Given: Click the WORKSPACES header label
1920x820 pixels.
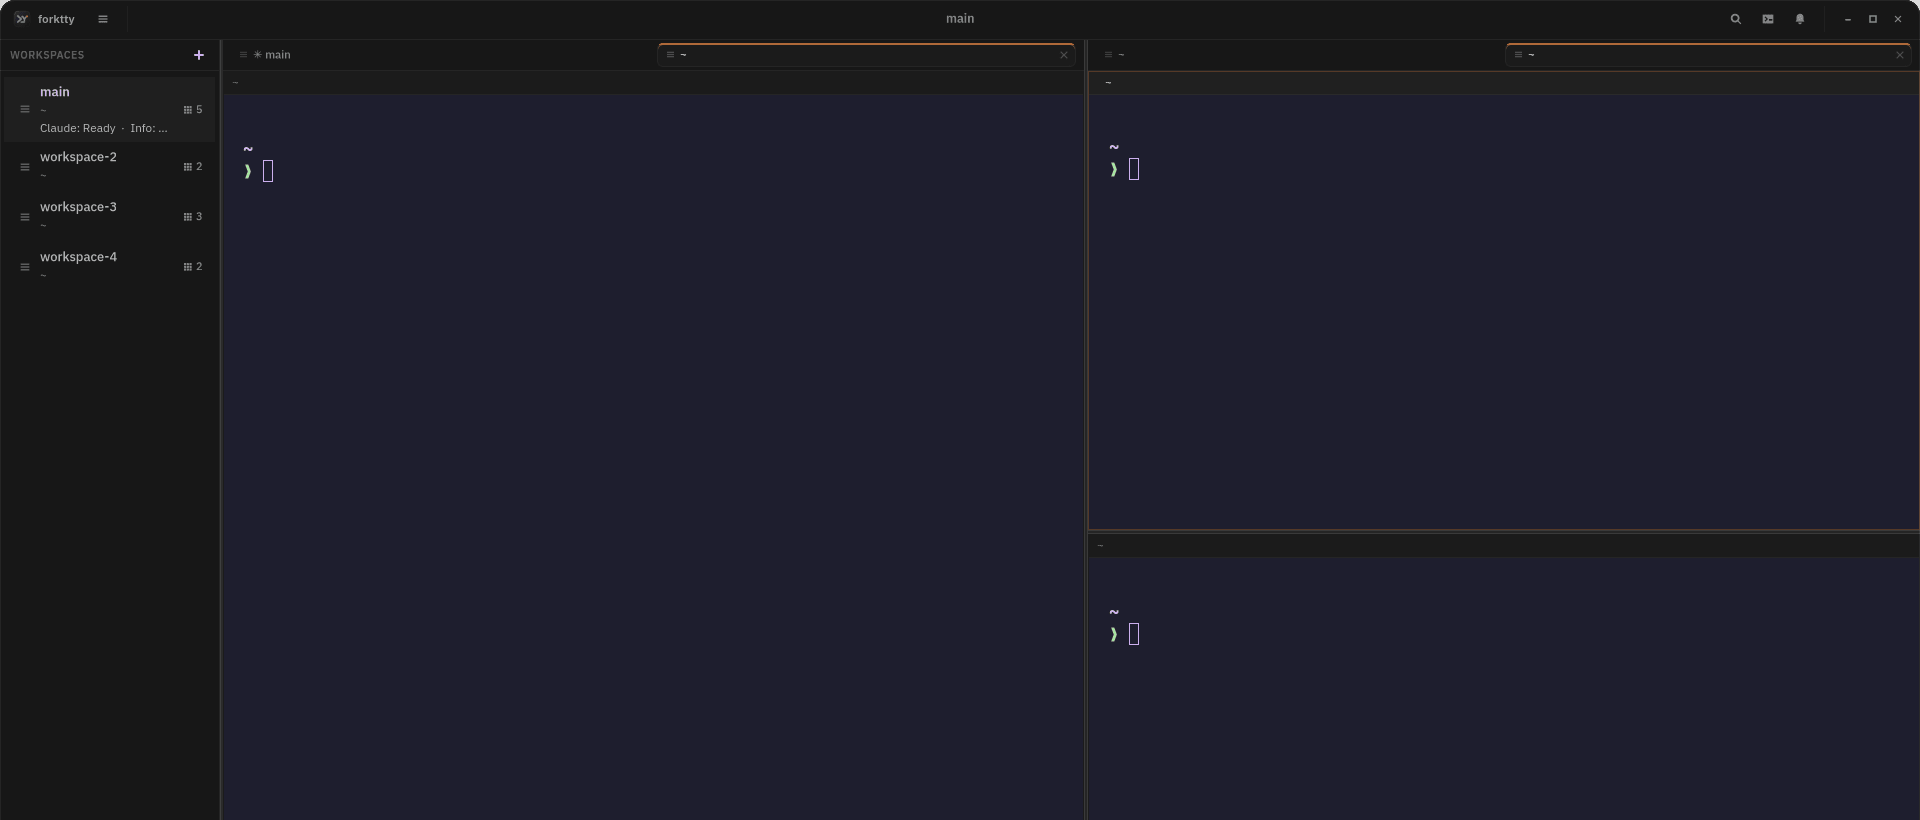Looking at the screenshot, I should [x=47, y=55].
